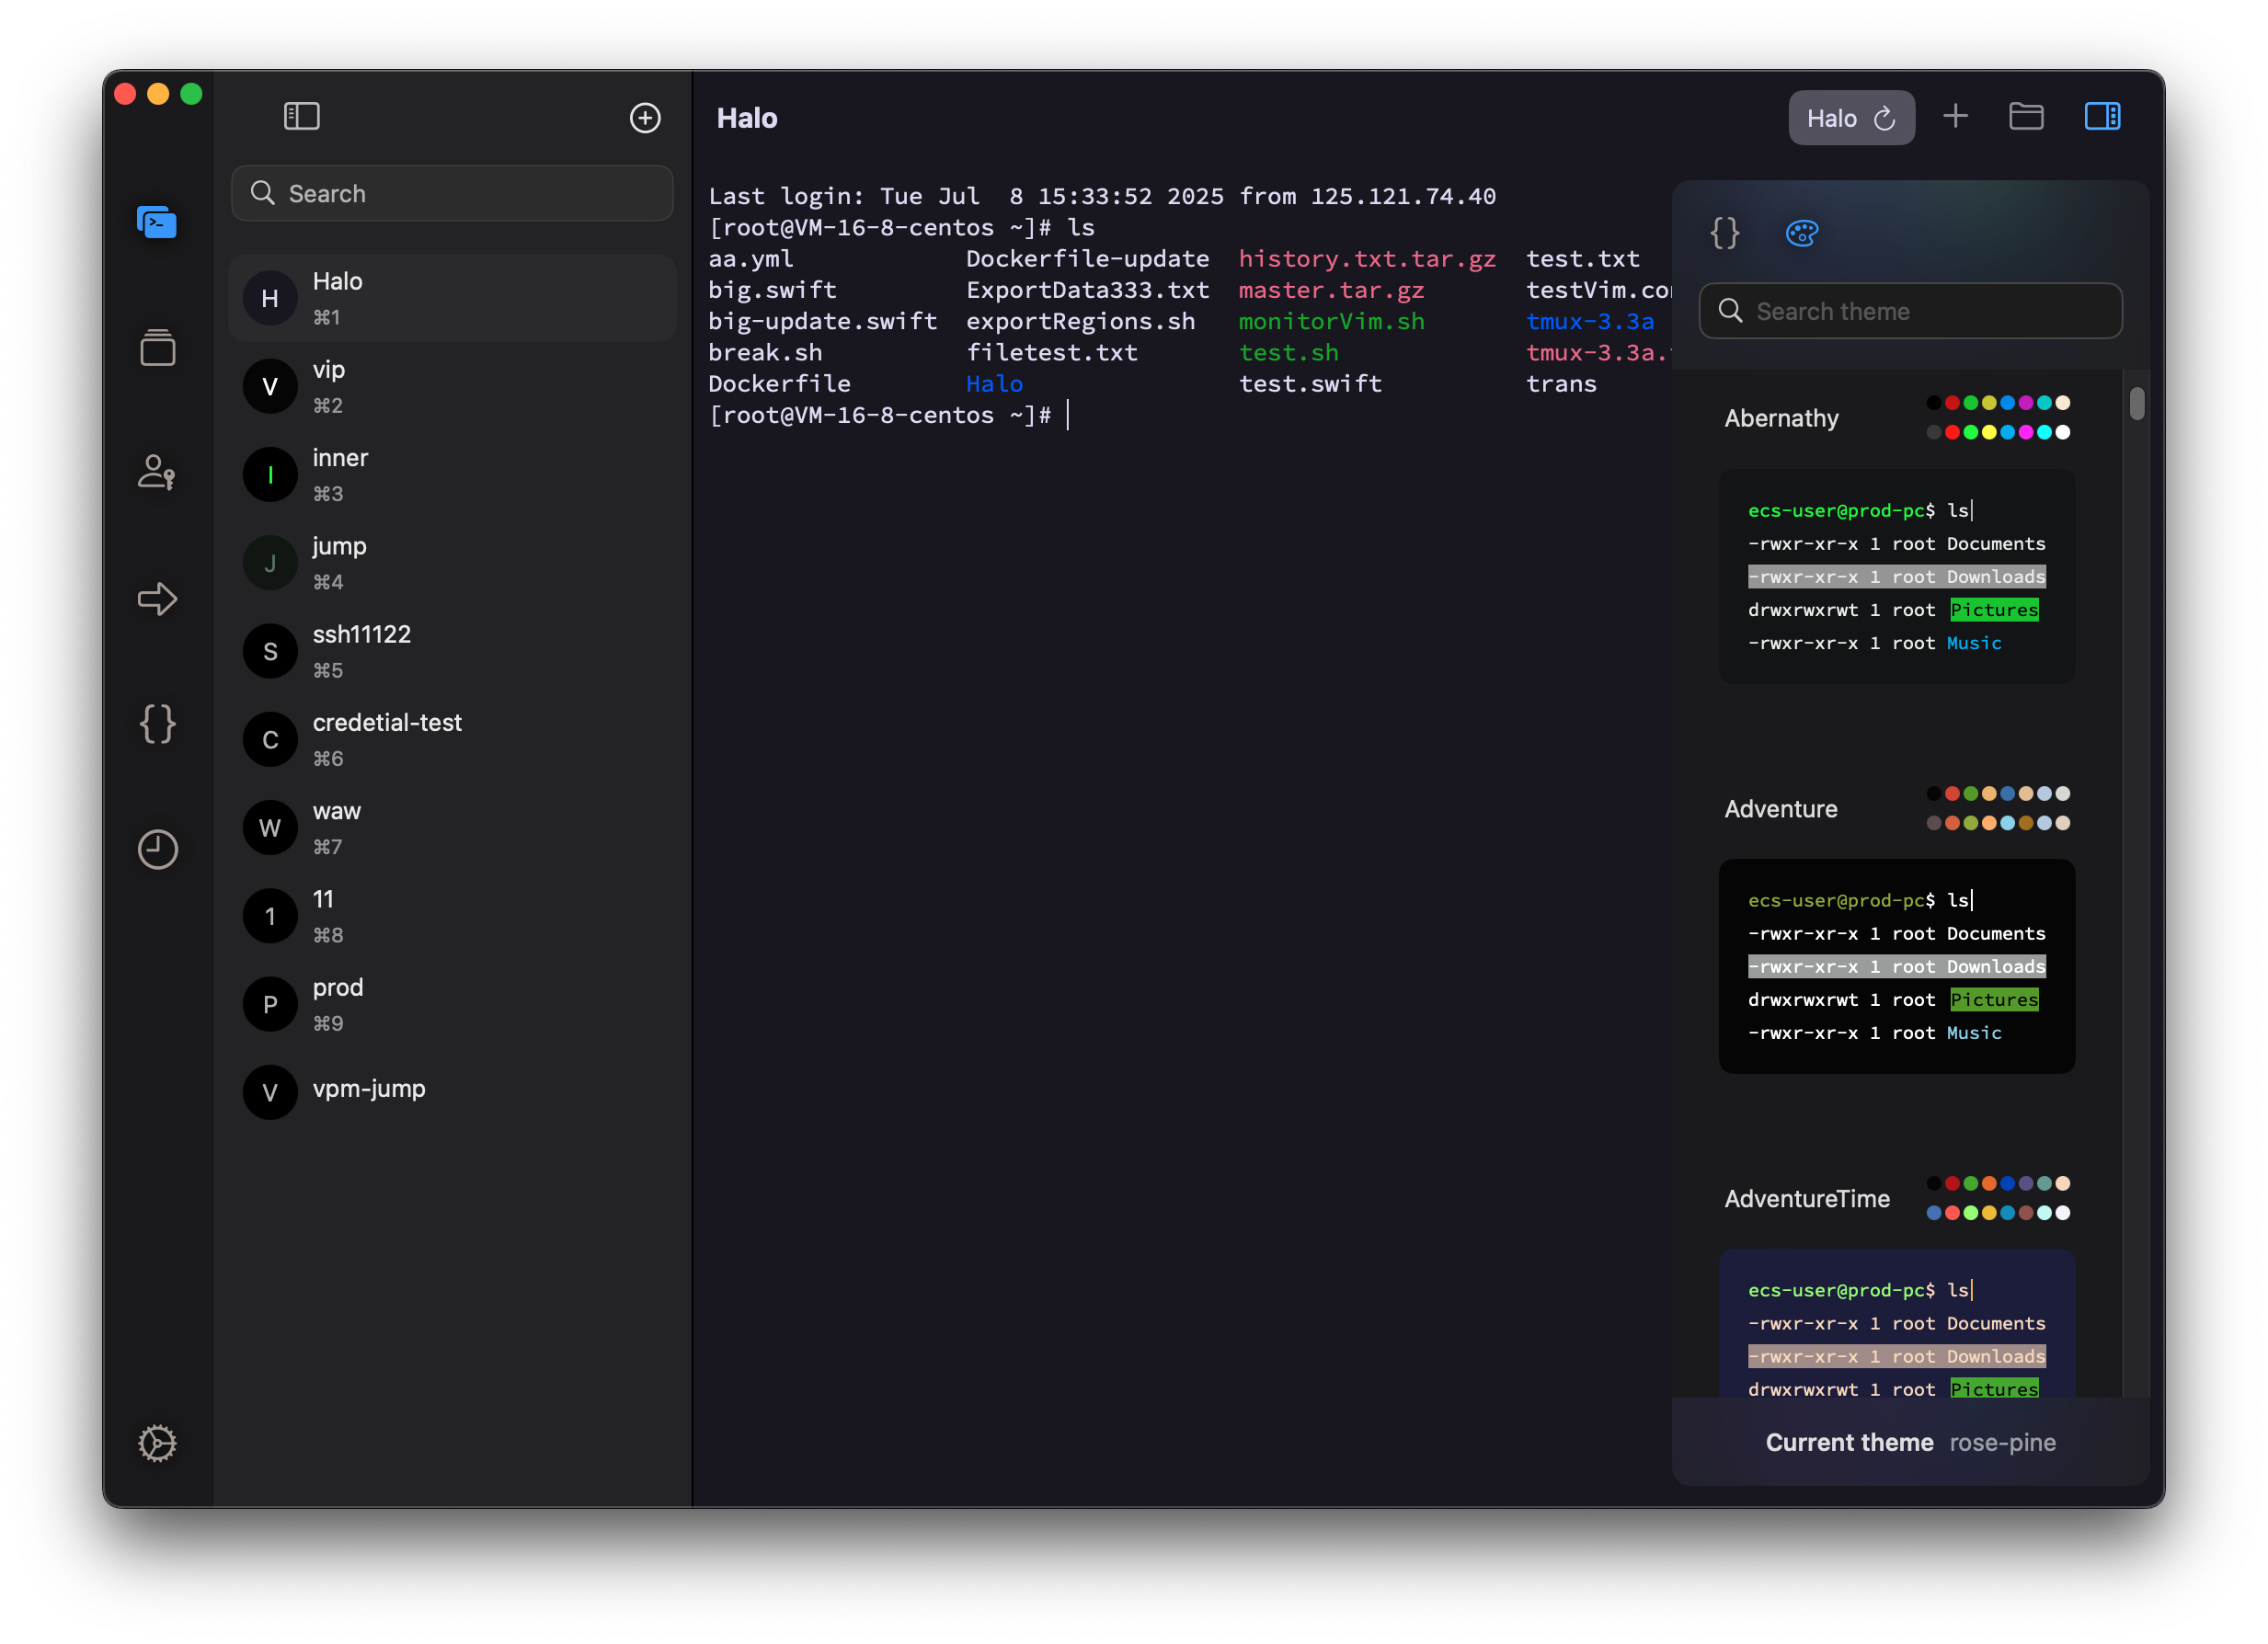Screen dimensions: 2268x1644
Task: Open the file browser folder icon
Action: 2026,117
